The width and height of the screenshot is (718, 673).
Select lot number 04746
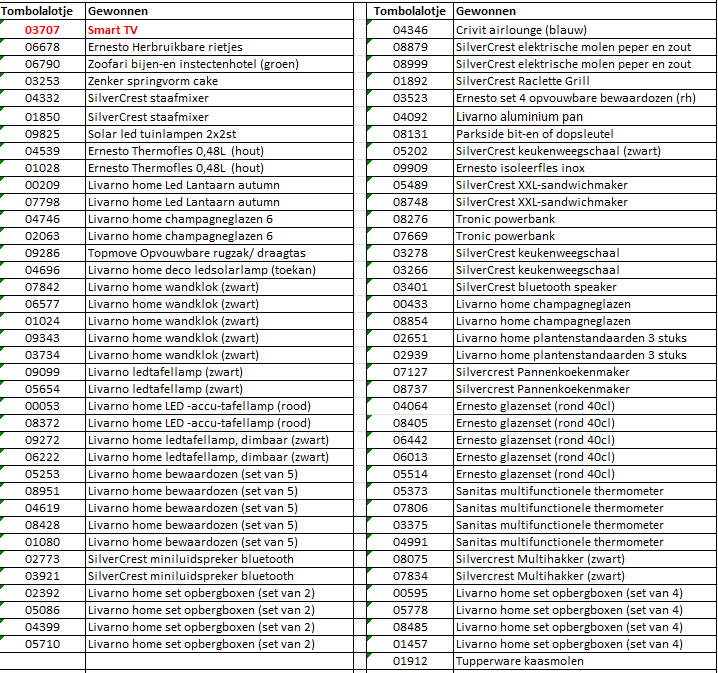click(42, 219)
